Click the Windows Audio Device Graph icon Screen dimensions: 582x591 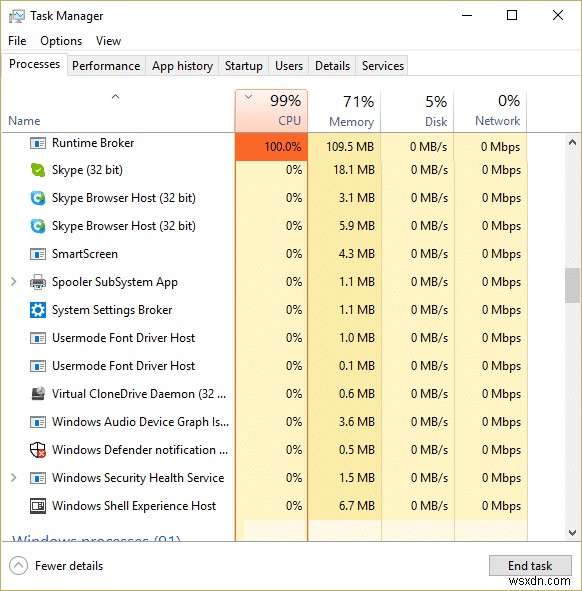(x=38, y=422)
